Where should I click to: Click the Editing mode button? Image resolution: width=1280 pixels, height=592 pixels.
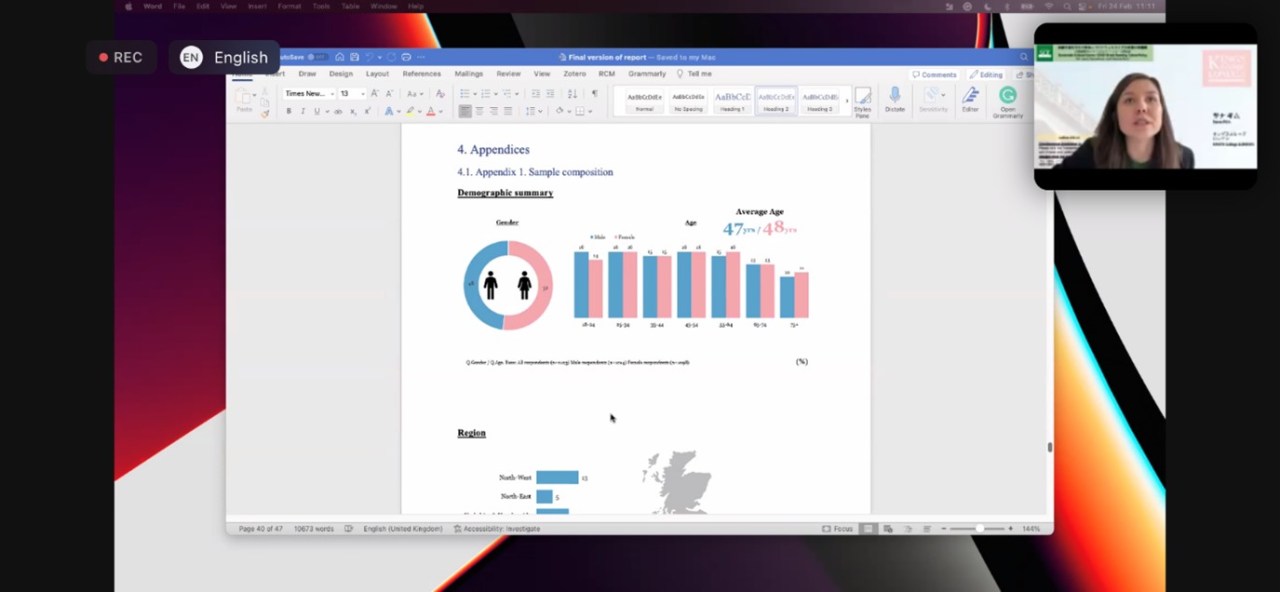pyautogui.click(x=986, y=75)
